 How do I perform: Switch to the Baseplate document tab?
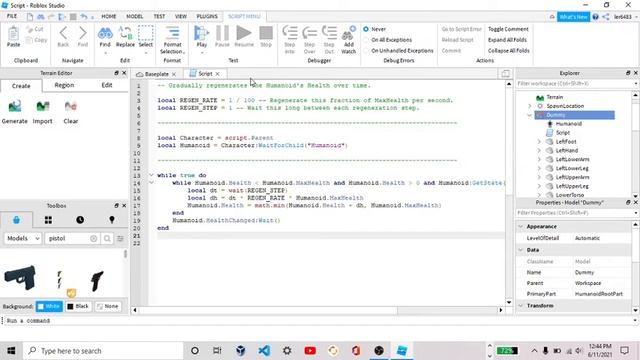[x=157, y=74]
